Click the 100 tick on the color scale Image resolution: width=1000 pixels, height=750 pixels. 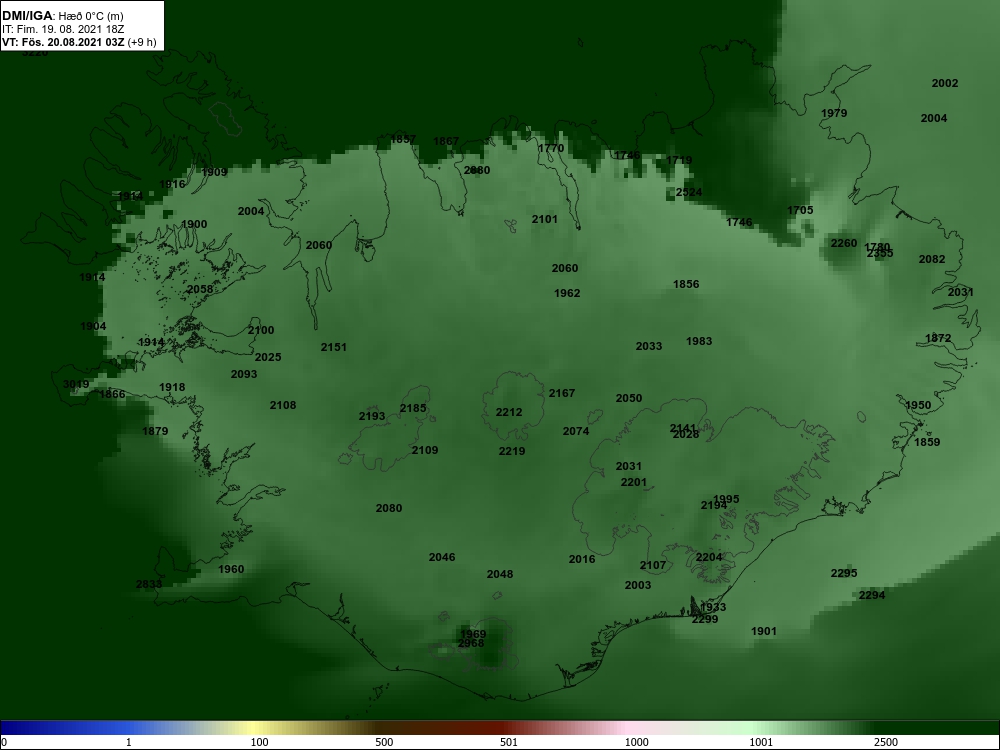pyautogui.click(x=259, y=742)
